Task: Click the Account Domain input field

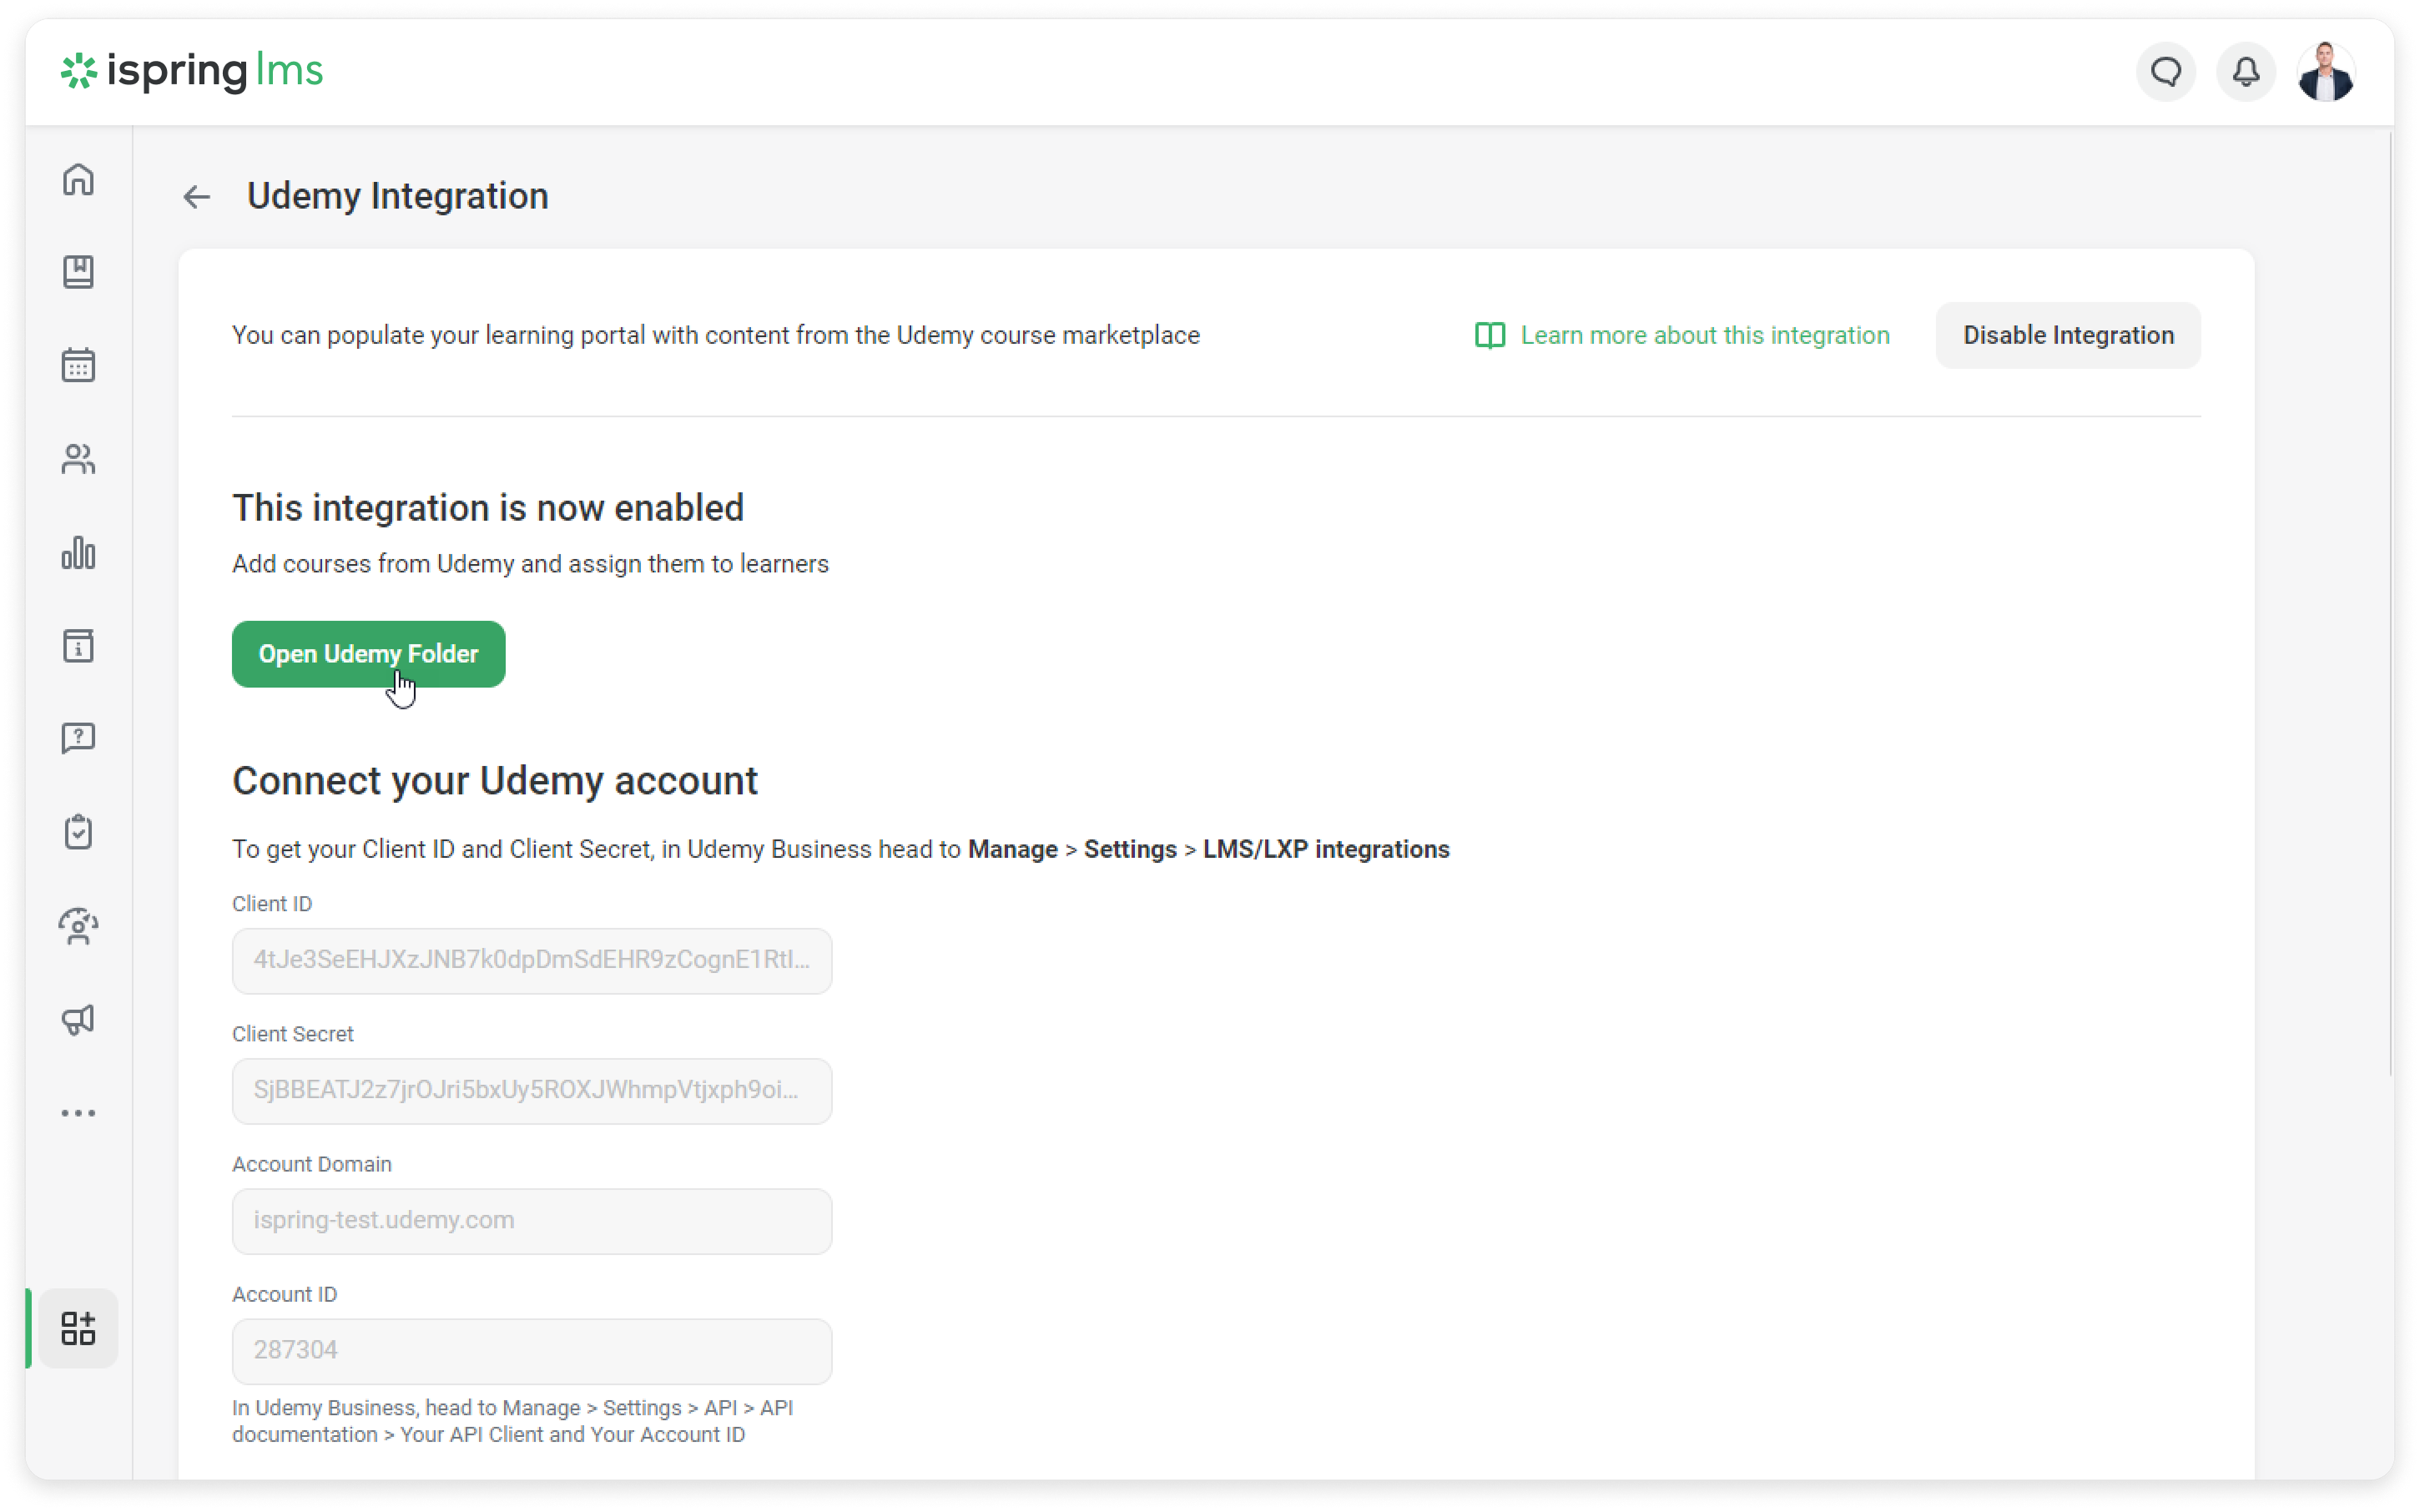Action: (532, 1221)
